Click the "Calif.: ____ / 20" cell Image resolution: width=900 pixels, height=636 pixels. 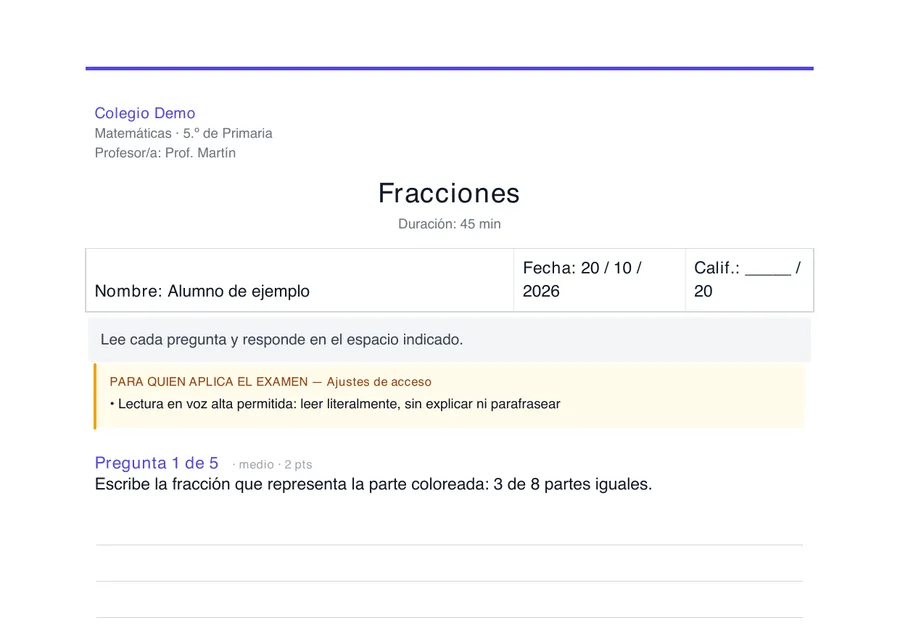[749, 280]
